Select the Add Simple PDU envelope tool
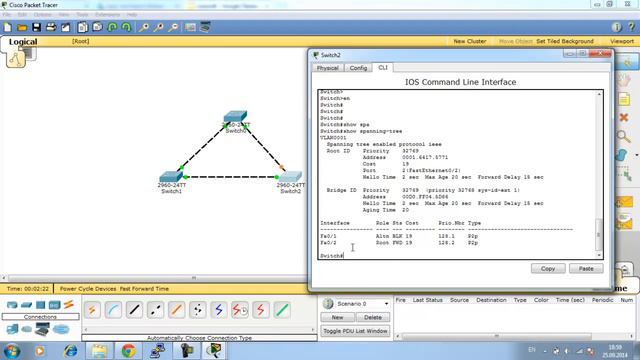Image resolution: width=640 pixels, height=360 pixels. [624, 202]
